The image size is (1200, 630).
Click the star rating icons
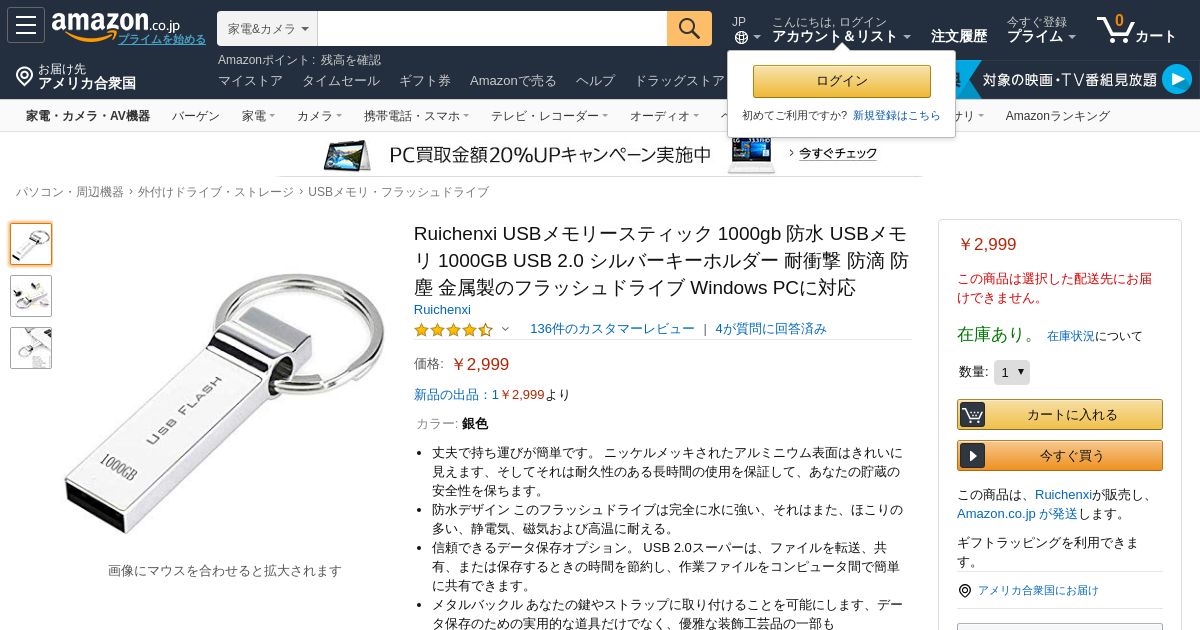453,329
